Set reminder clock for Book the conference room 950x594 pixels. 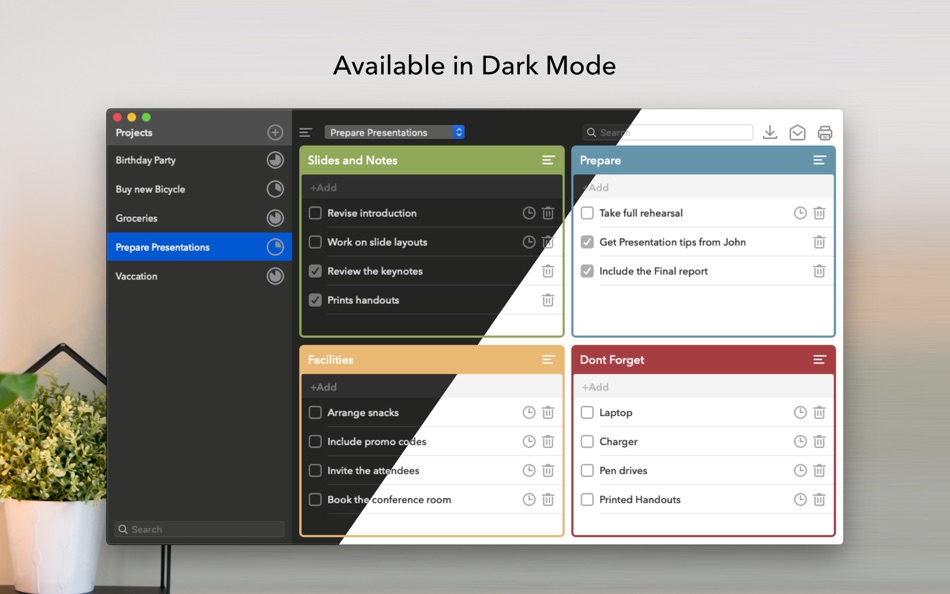click(529, 499)
